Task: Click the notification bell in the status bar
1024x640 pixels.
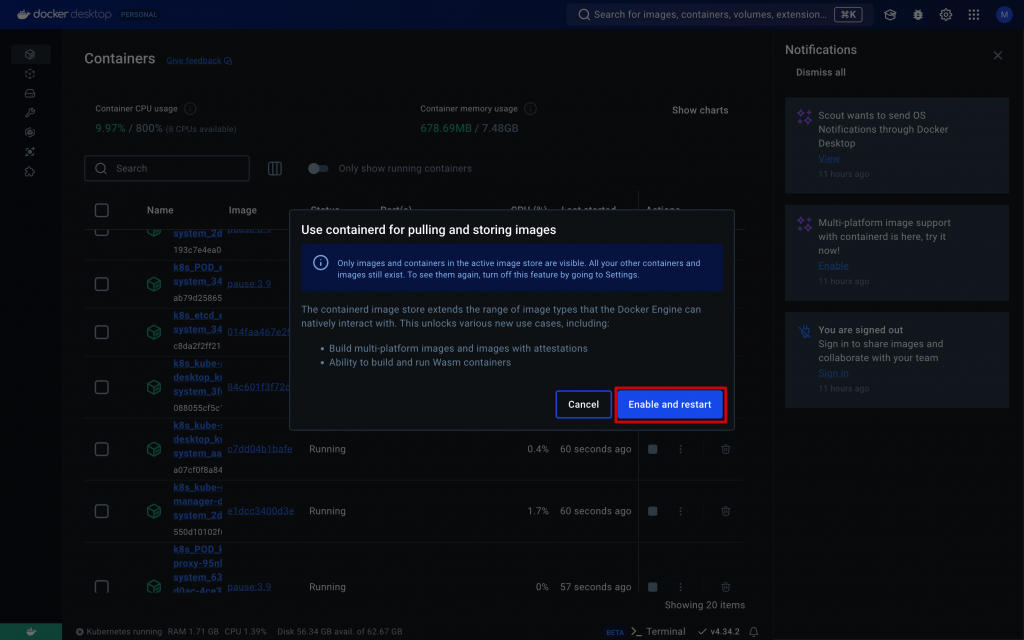Action: [x=754, y=632]
